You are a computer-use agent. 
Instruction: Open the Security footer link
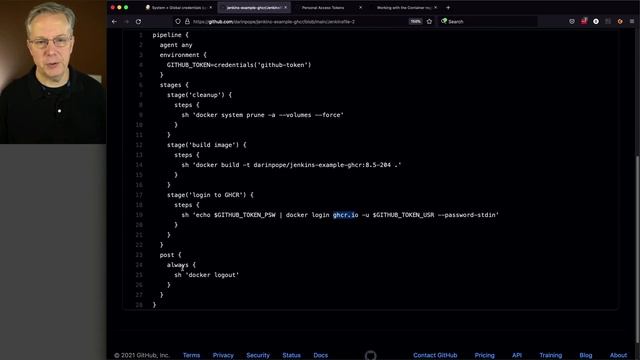point(258,356)
